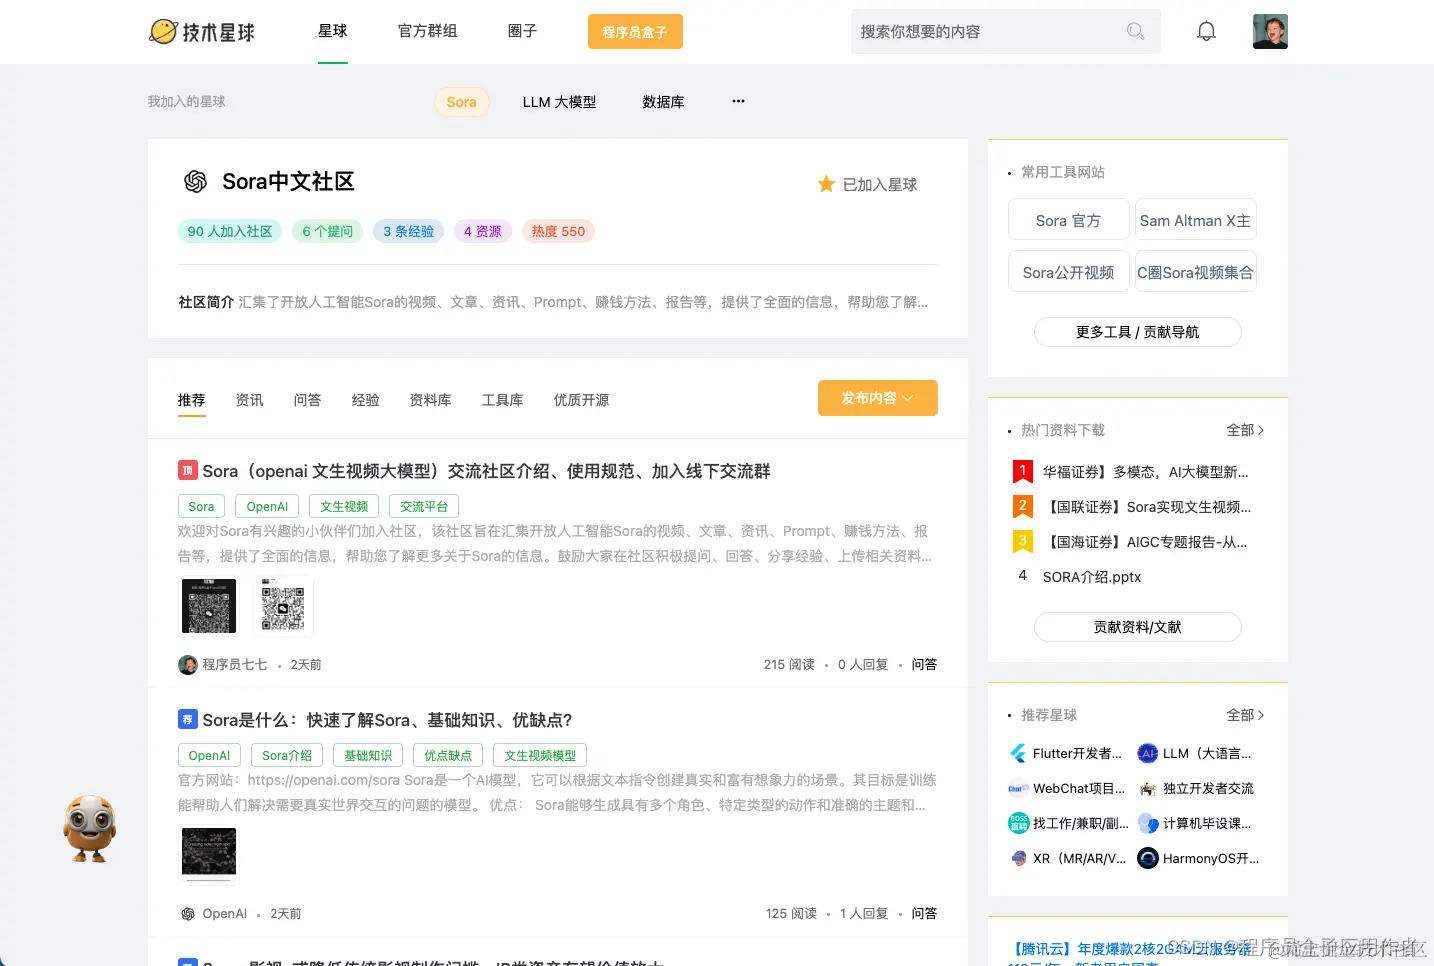Select the LLM 大模型 planet
This screenshot has width=1434, height=966.
[x=560, y=102]
